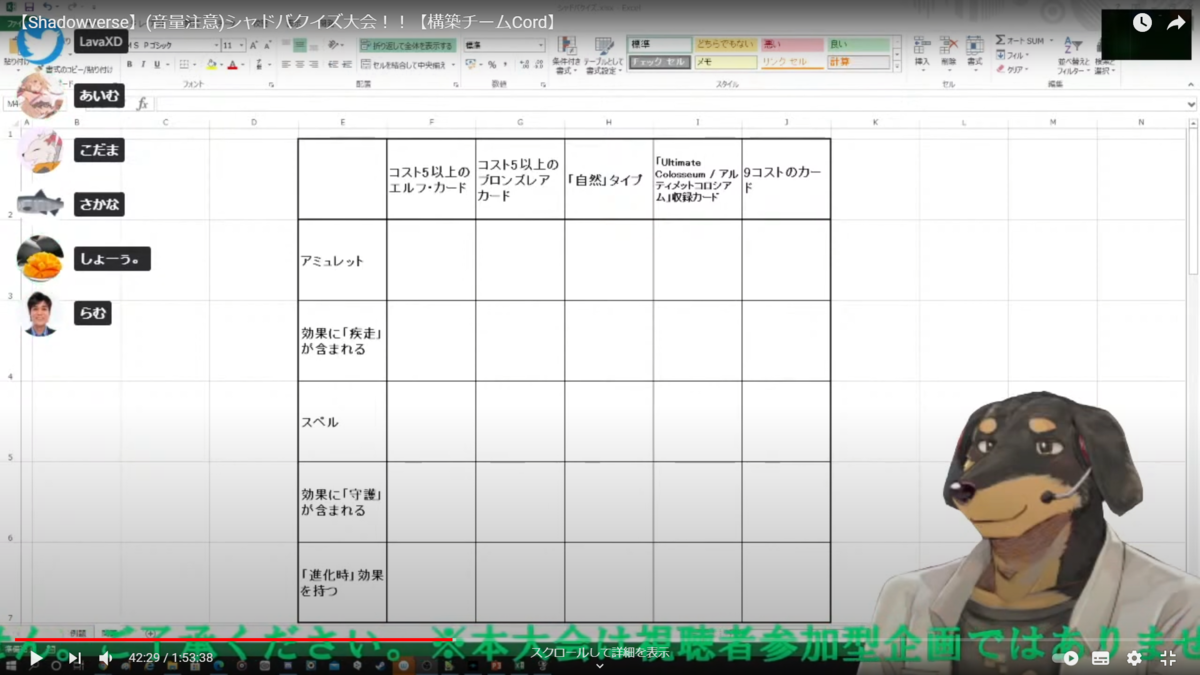Screen dimensions: 1200x675
Task: Select the 計算 cell style
Action: [x=858, y=62]
